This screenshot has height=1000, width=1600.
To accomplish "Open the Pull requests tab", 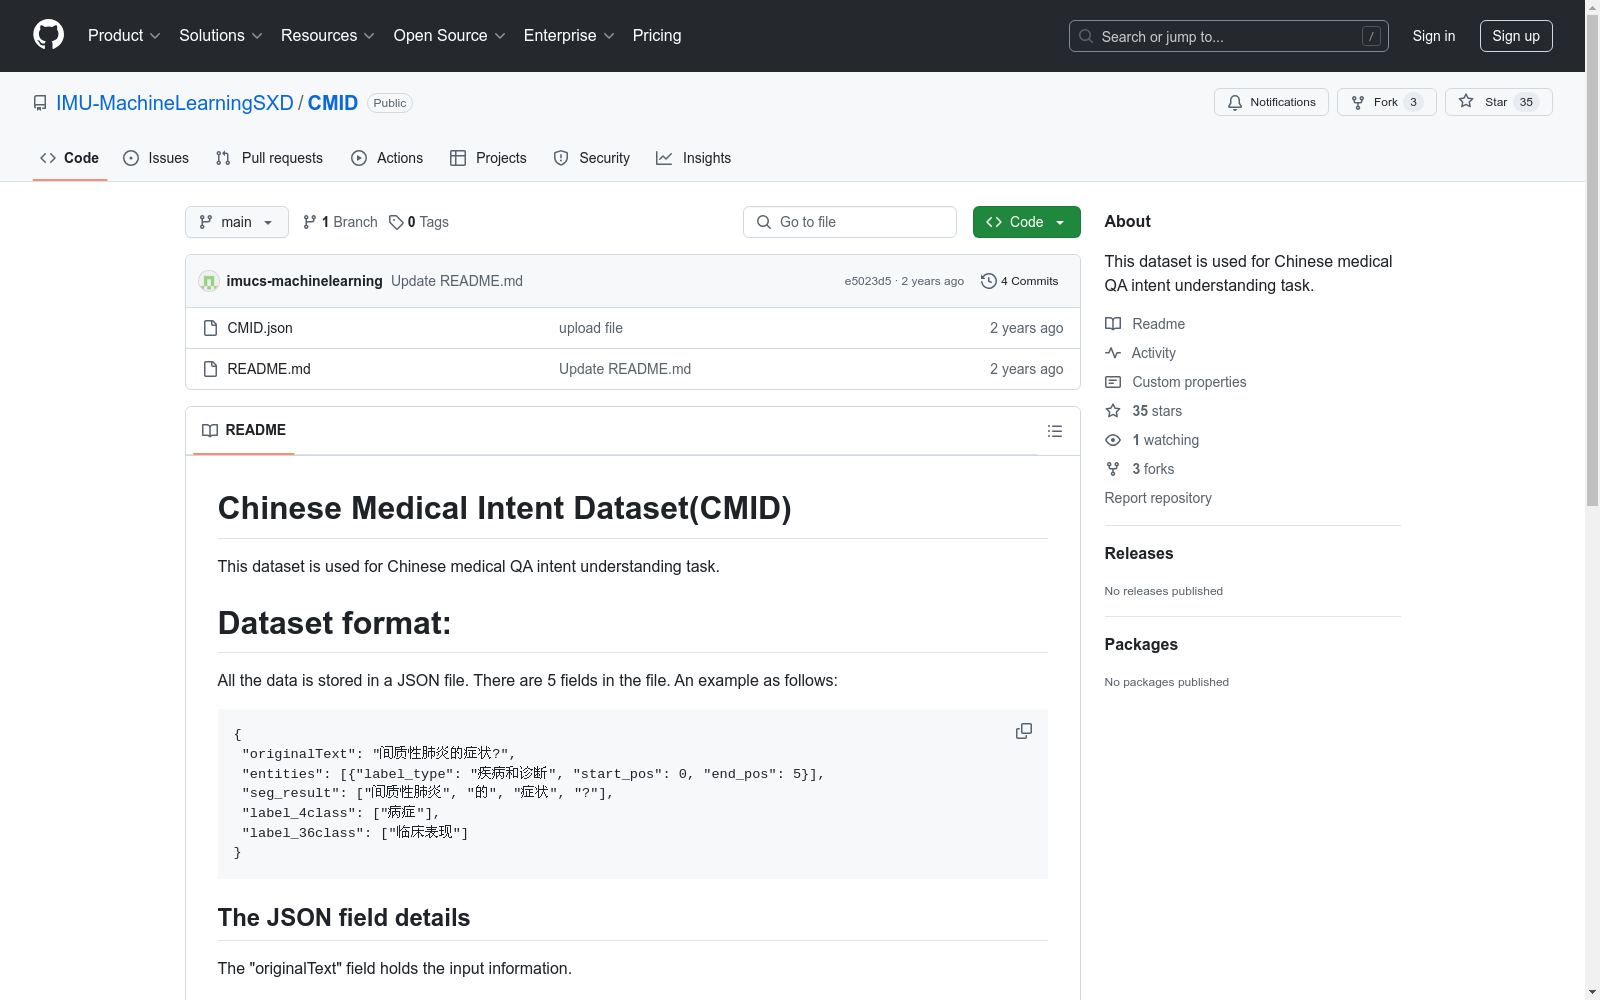I will (x=269, y=158).
